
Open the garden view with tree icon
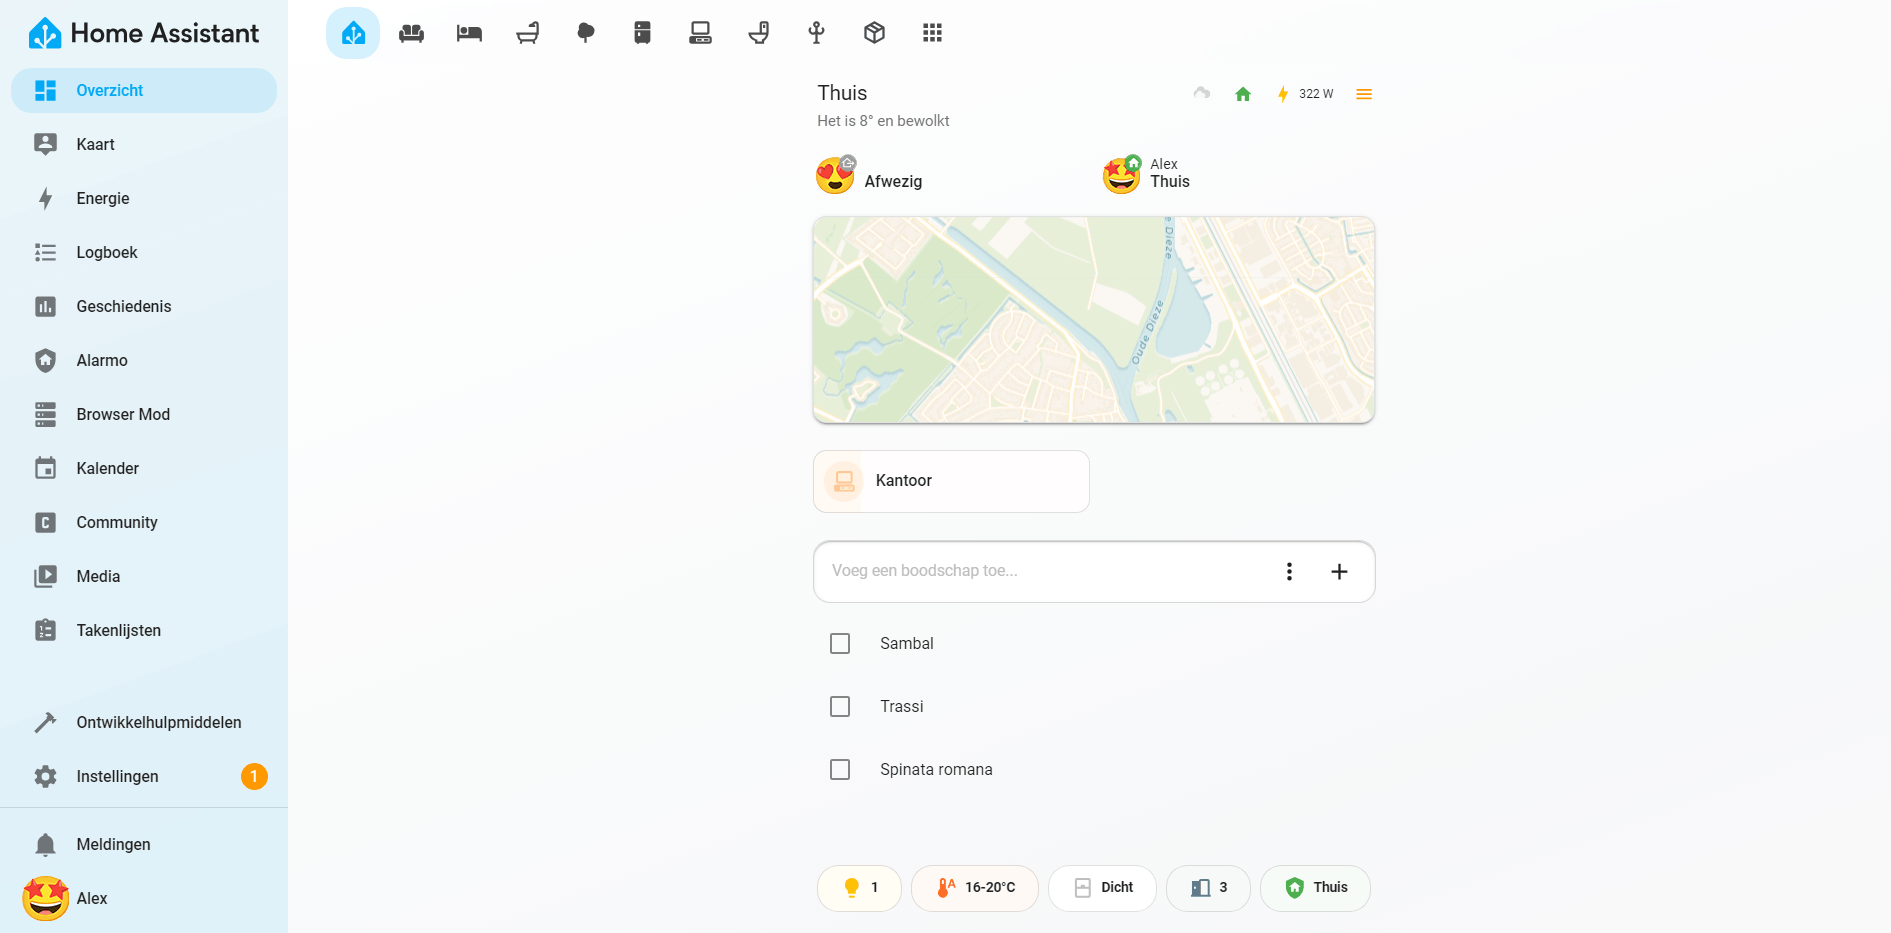click(585, 32)
